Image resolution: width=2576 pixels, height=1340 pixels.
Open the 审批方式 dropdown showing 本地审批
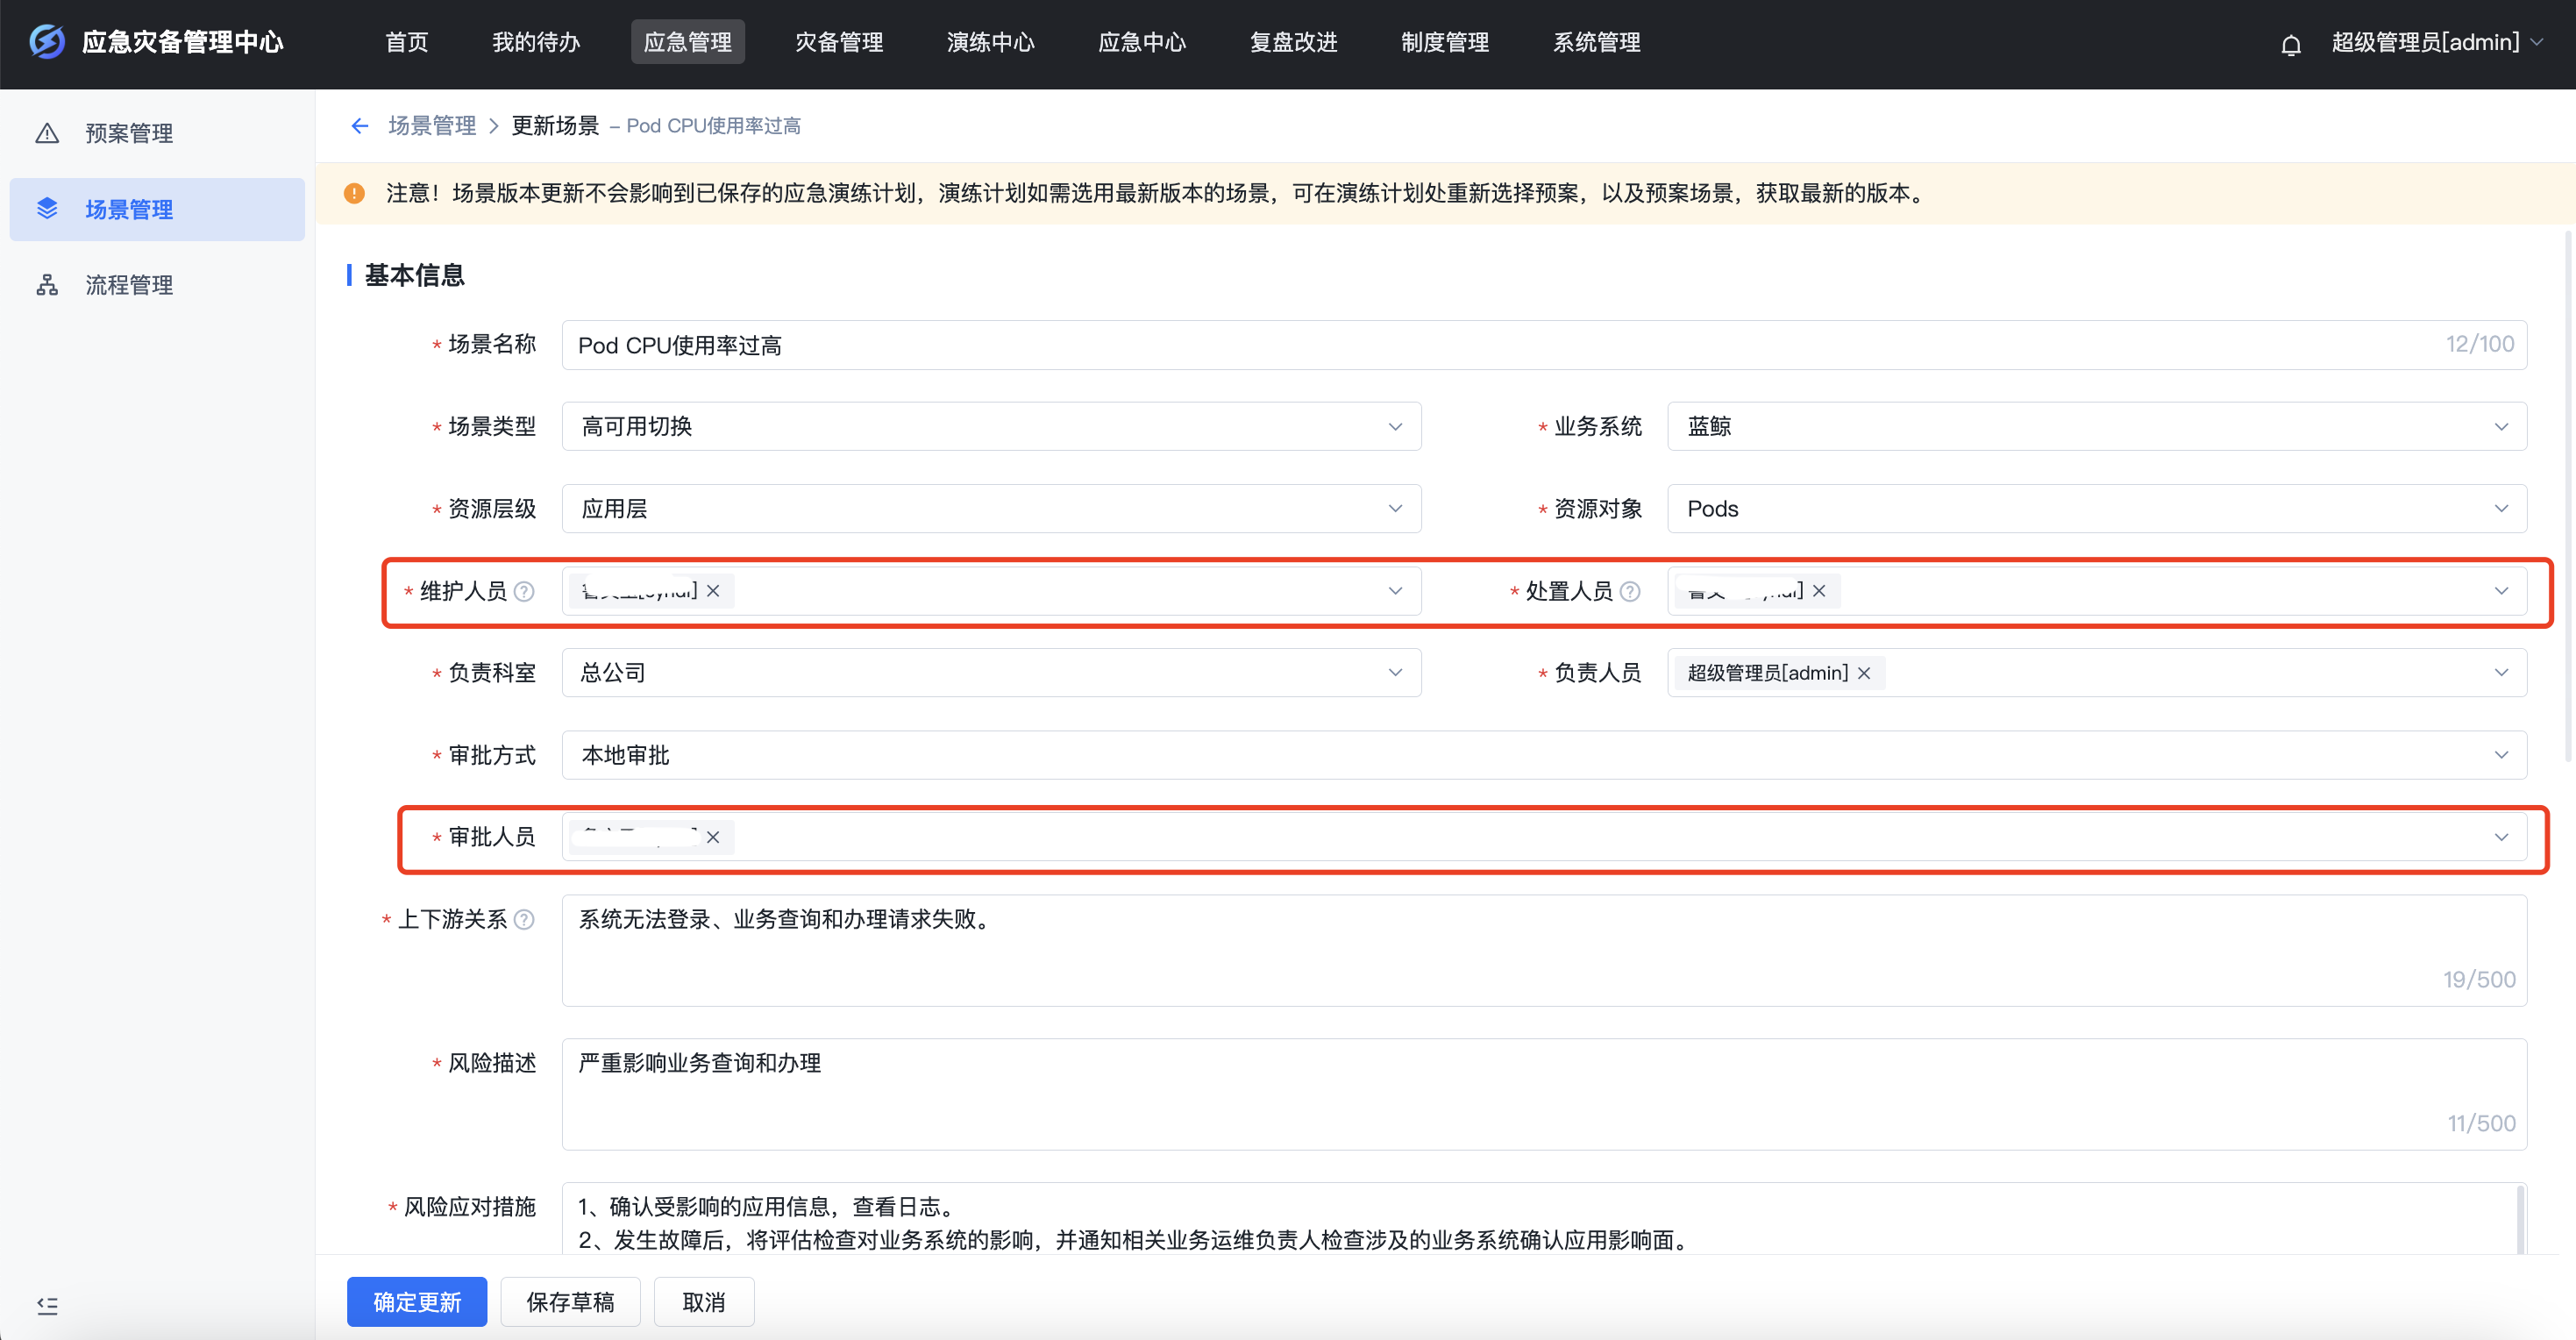(x=1543, y=755)
